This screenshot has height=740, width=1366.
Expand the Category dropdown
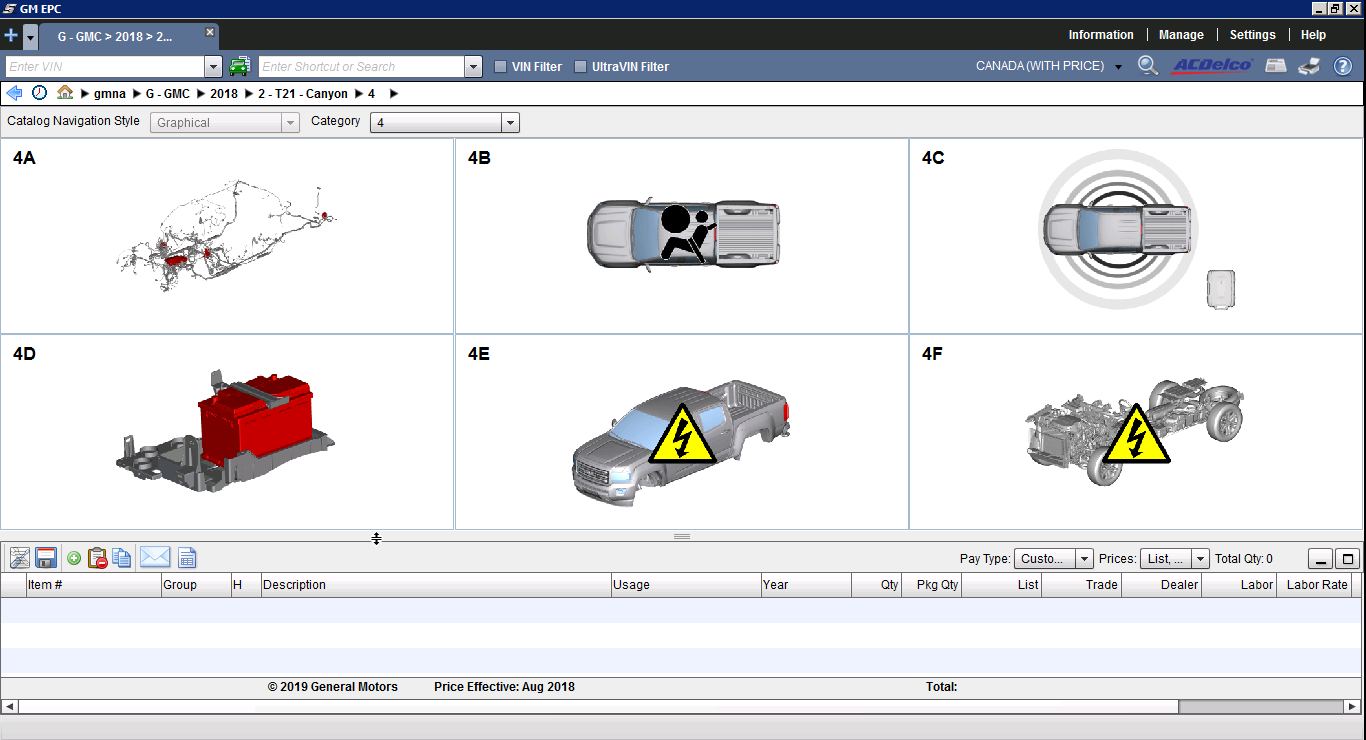(510, 123)
